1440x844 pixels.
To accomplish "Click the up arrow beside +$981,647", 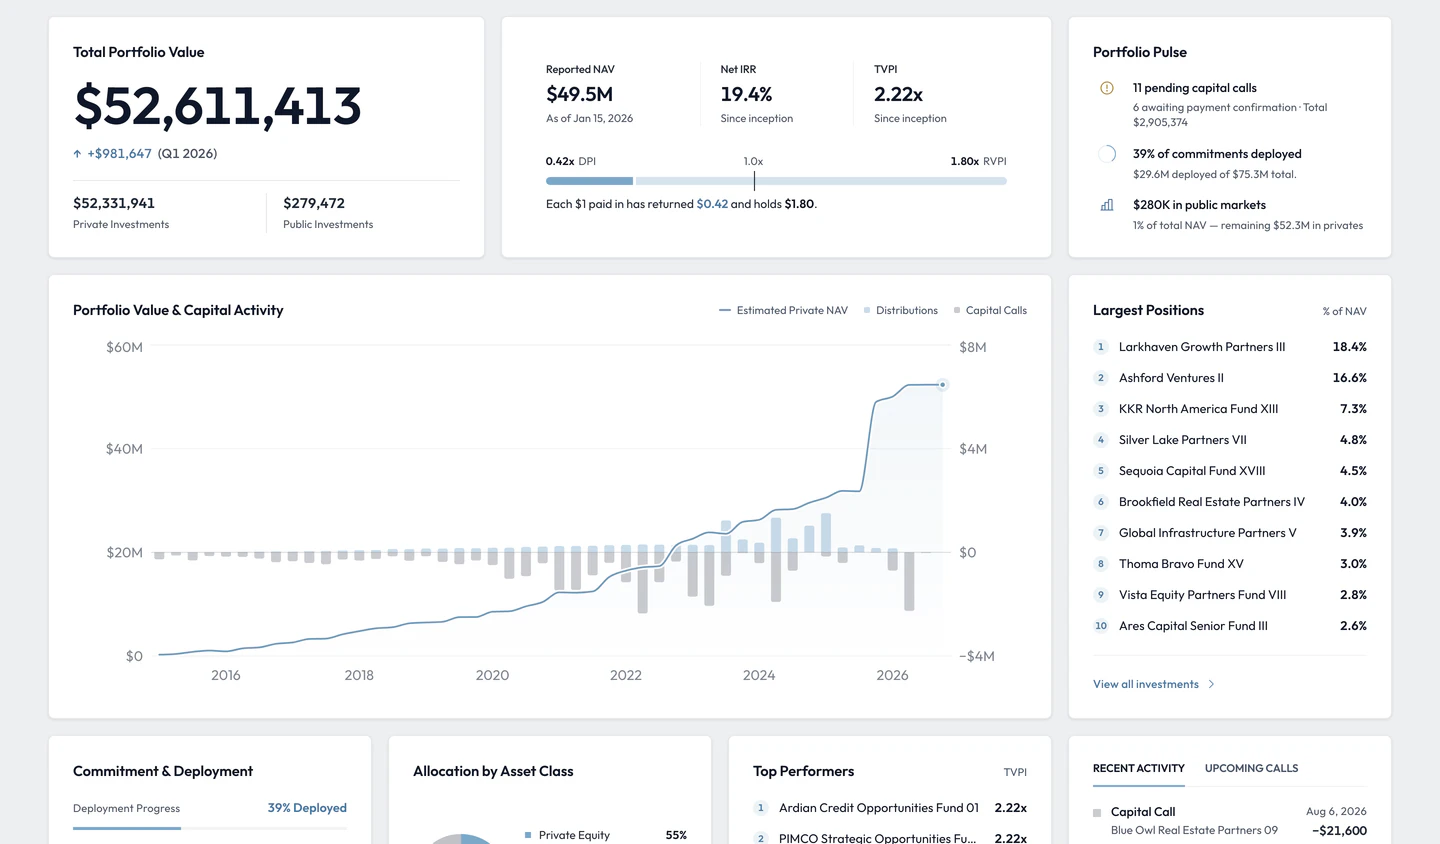I will (x=77, y=154).
